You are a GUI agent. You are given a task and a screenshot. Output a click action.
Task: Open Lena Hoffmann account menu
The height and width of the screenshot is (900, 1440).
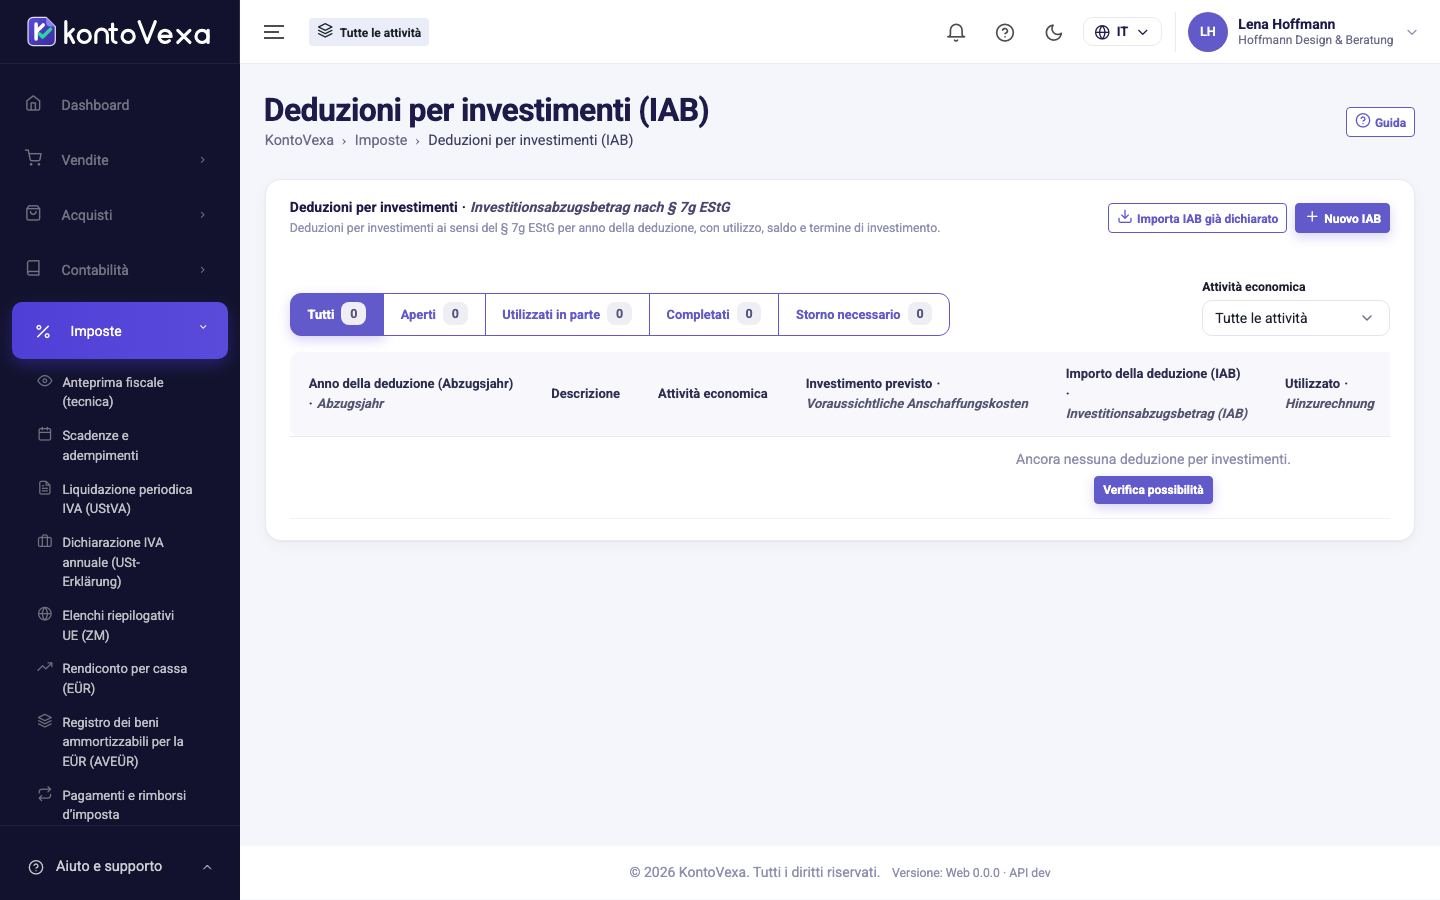(x=1302, y=32)
